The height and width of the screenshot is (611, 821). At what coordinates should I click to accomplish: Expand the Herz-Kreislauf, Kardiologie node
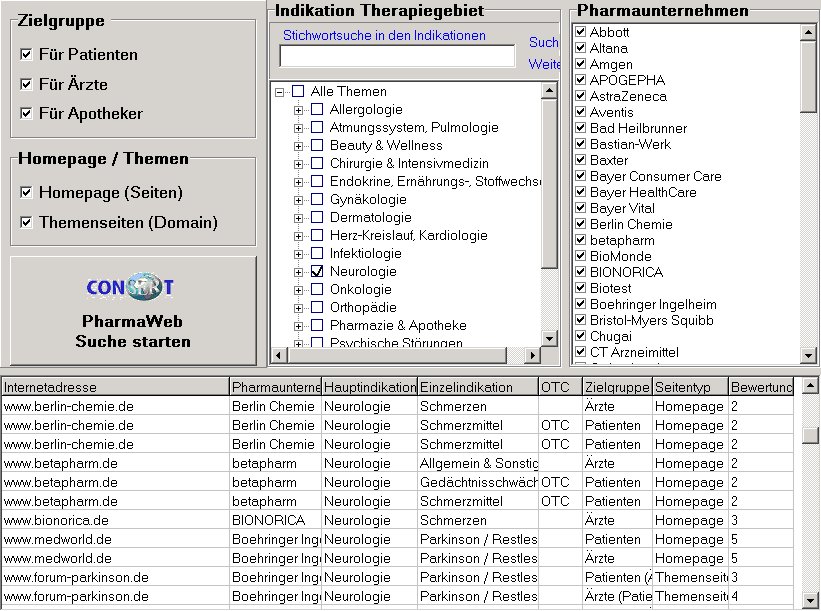pos(298,236)
